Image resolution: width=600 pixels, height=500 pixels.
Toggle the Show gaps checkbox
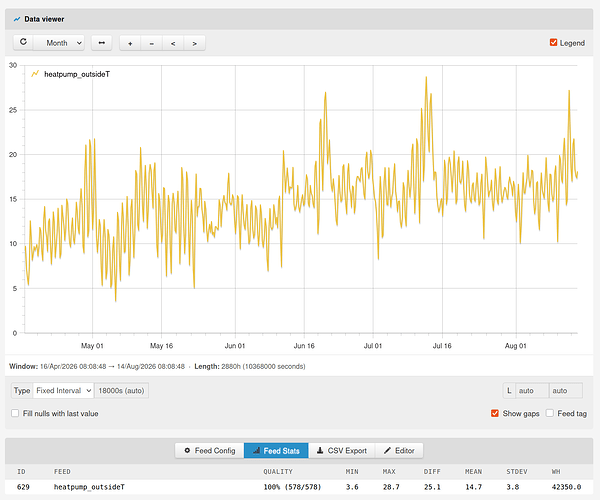point(495,413)
